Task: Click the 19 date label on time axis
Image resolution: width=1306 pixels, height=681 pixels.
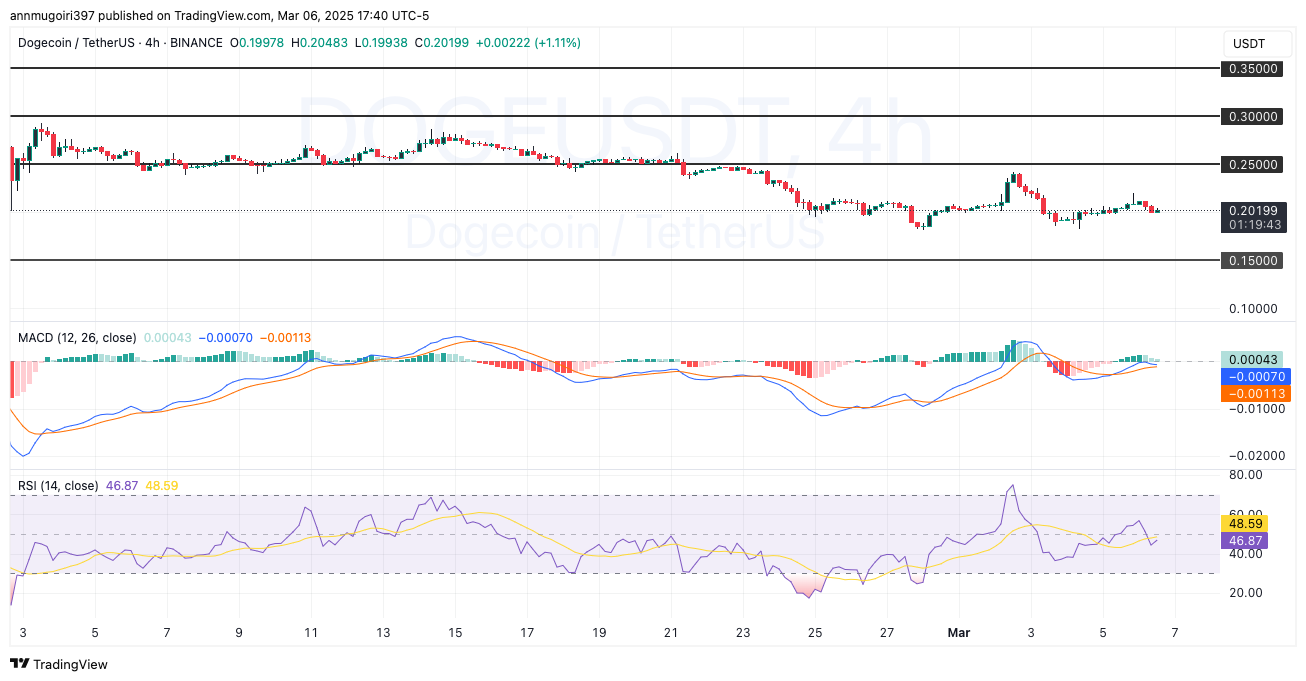Action: pyautogui.click(x=599, y=632)
